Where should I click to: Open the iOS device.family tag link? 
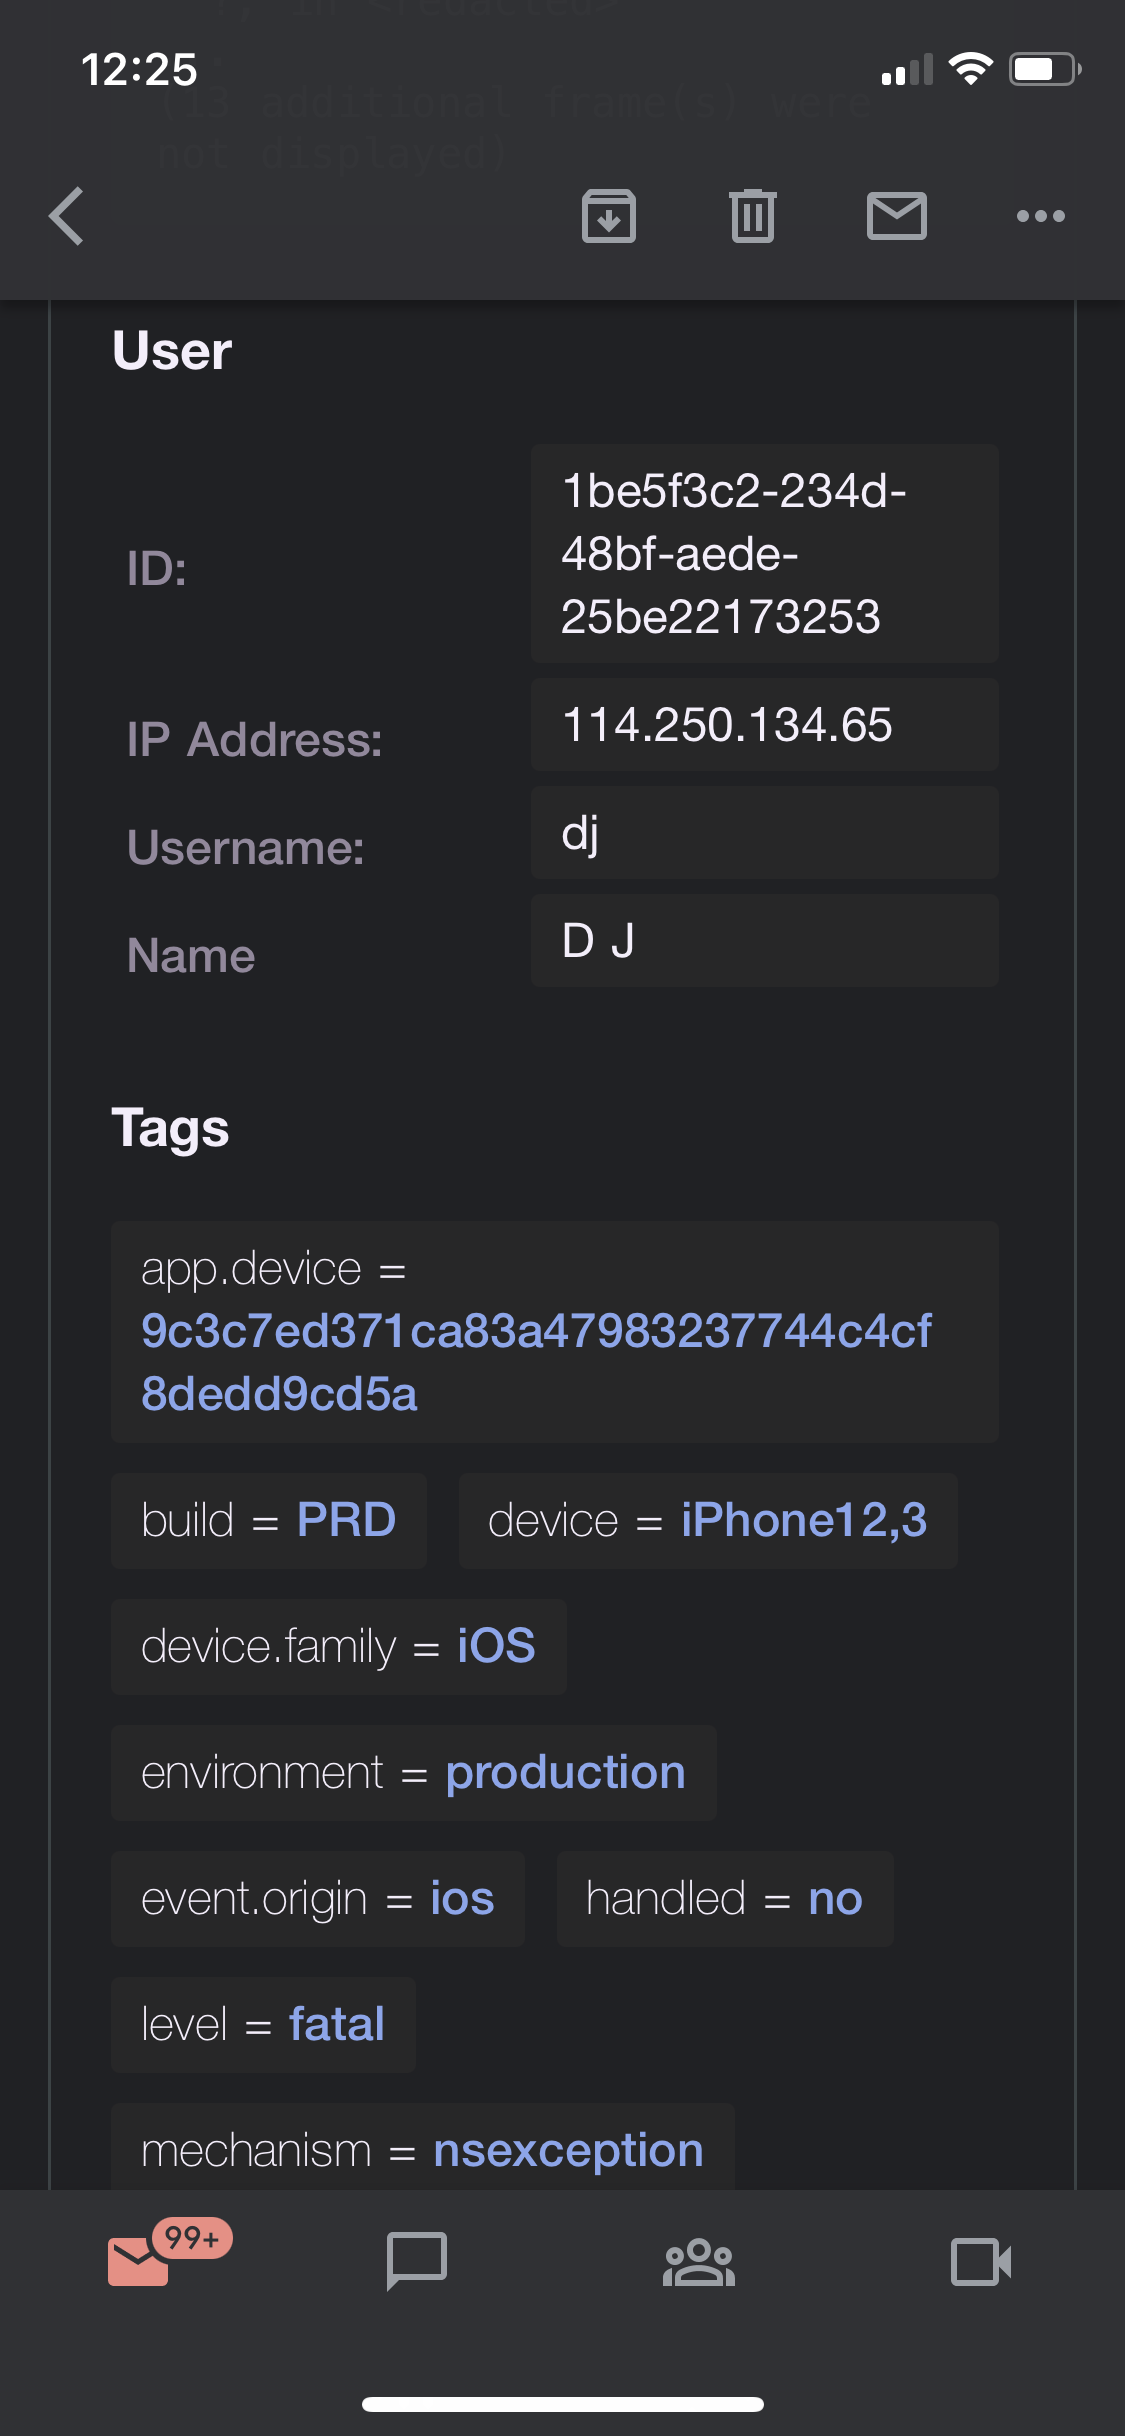coord(496,1646)
